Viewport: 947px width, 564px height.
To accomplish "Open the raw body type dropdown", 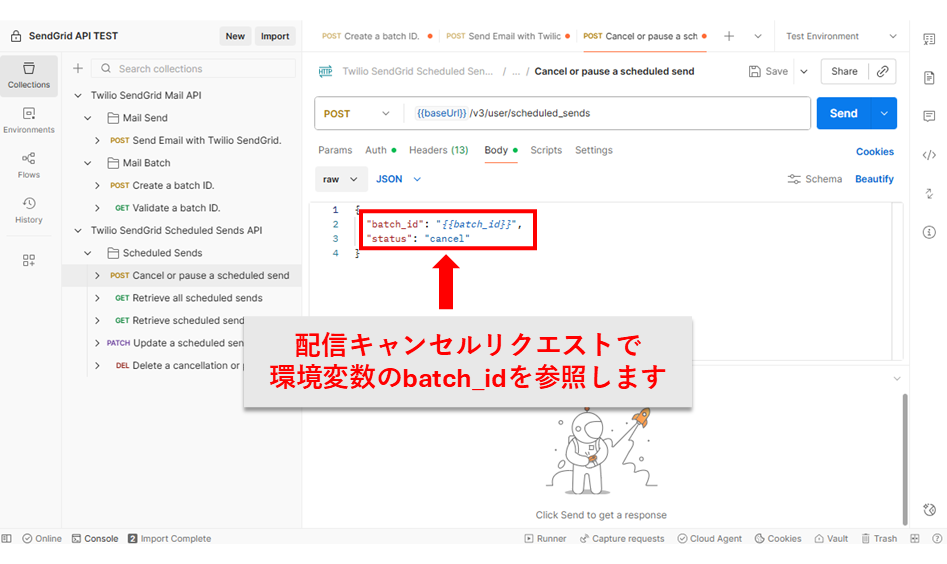I will [x=341, y=179].
